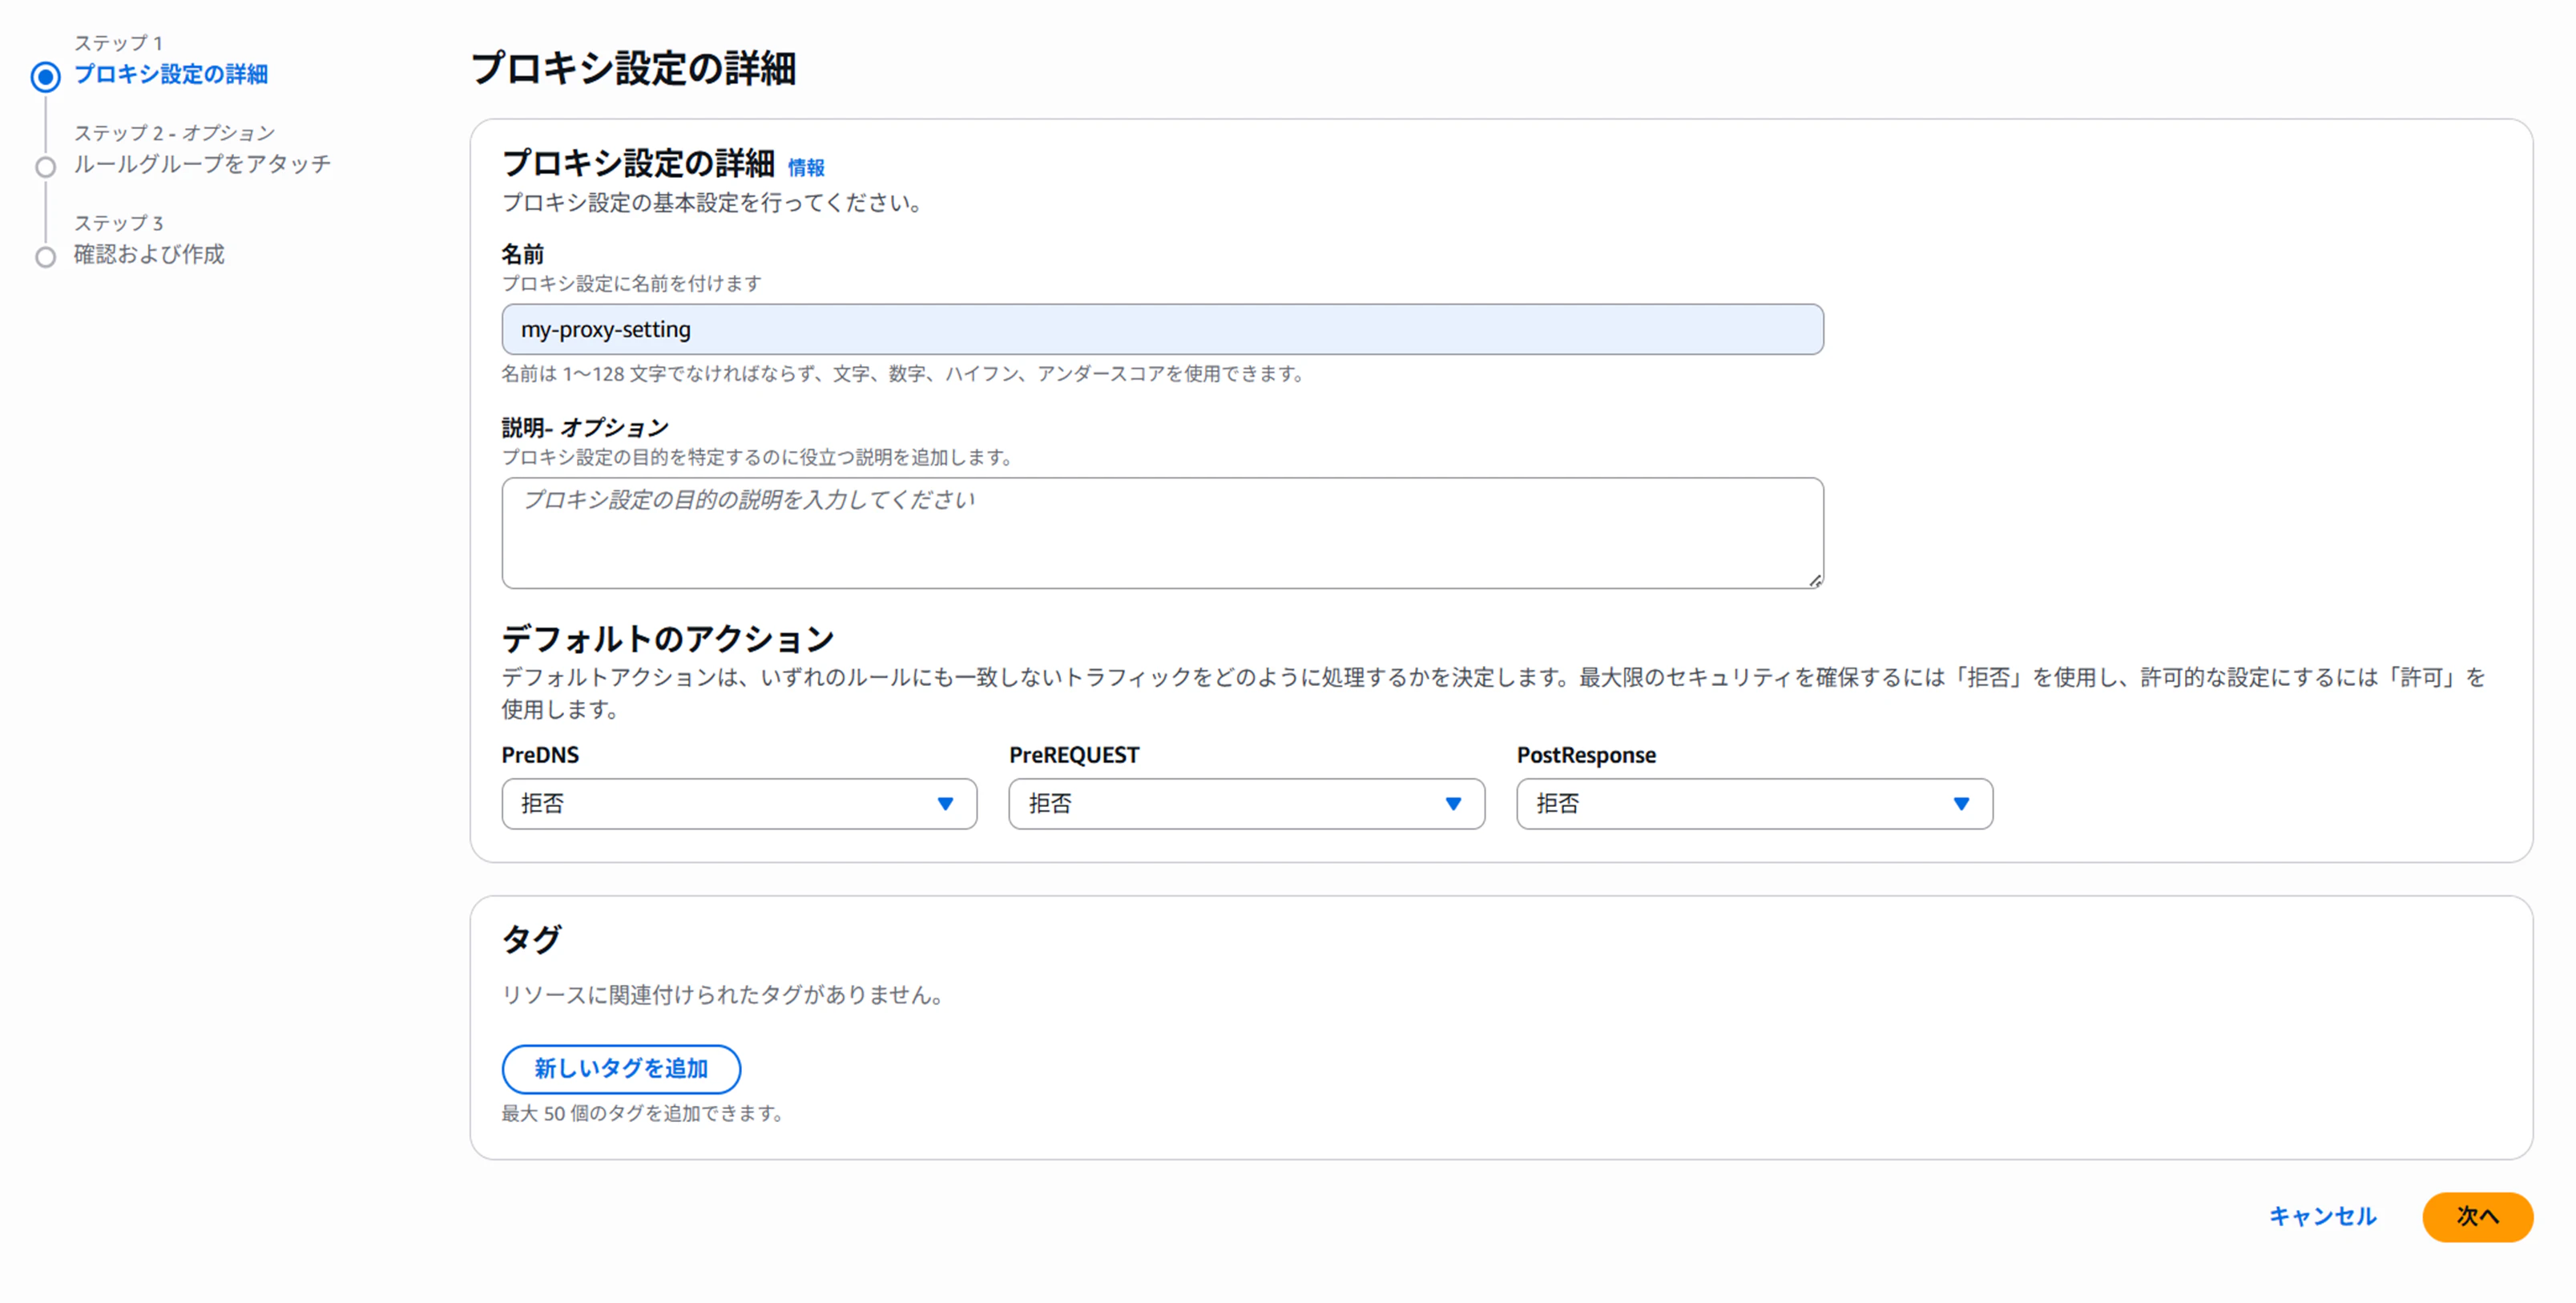Click the PostResponse blue triangle icon
This screenshot has height=1303, width=2576.
tap(1961, 804)
